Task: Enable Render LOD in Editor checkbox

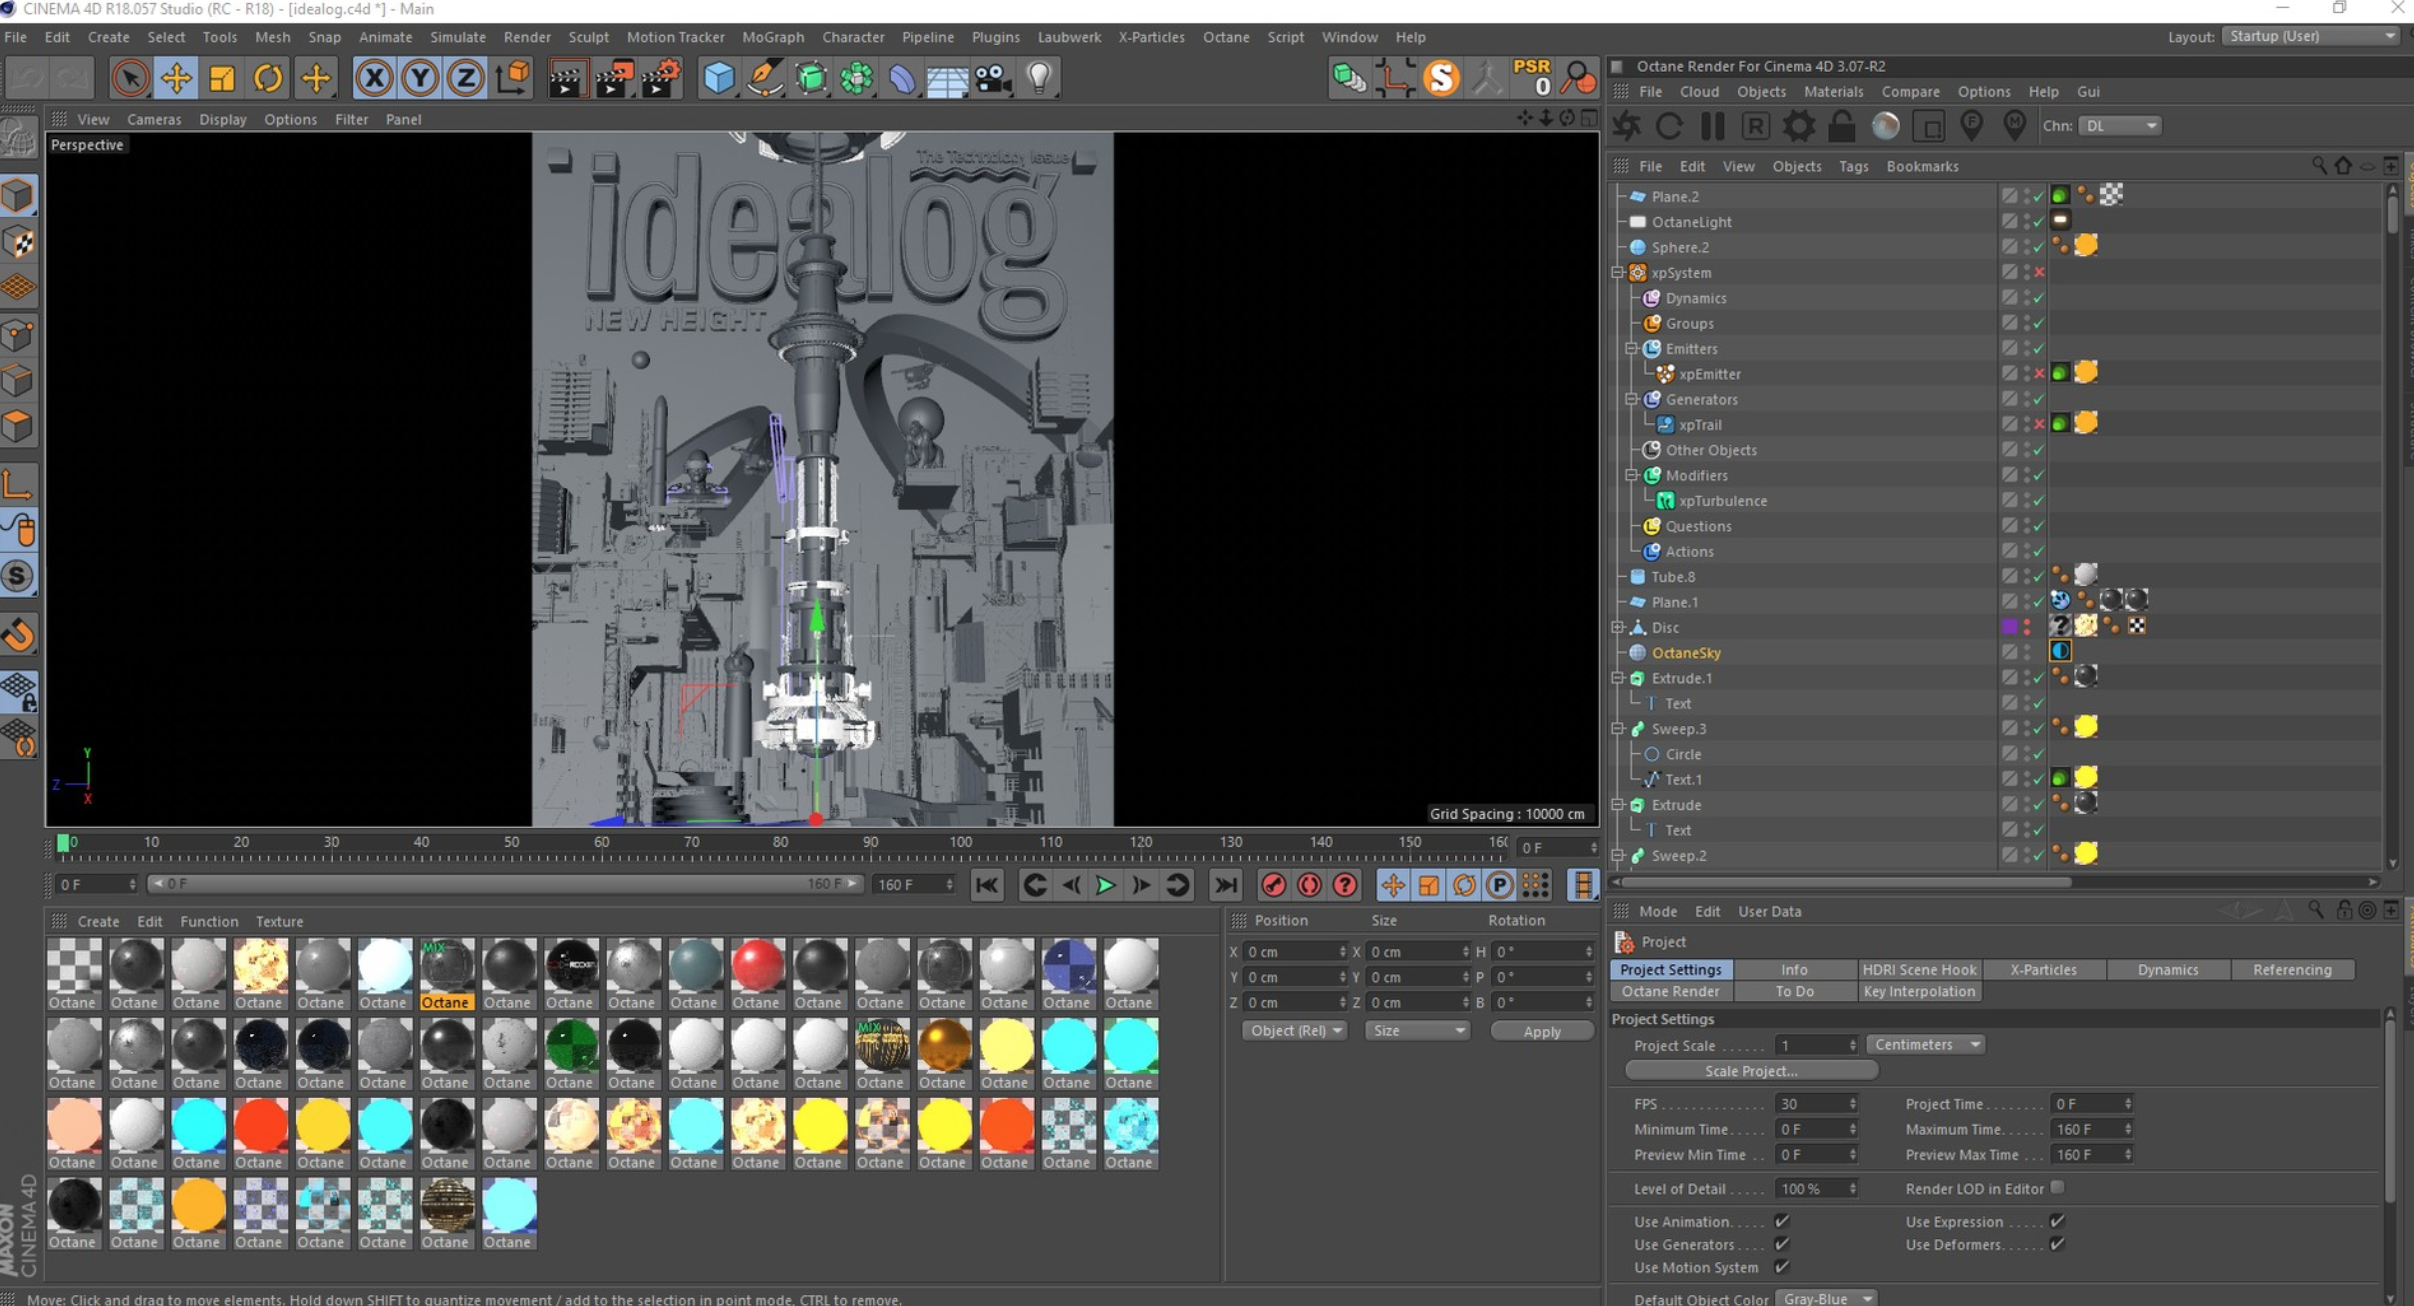Action: (2057, 1188)
